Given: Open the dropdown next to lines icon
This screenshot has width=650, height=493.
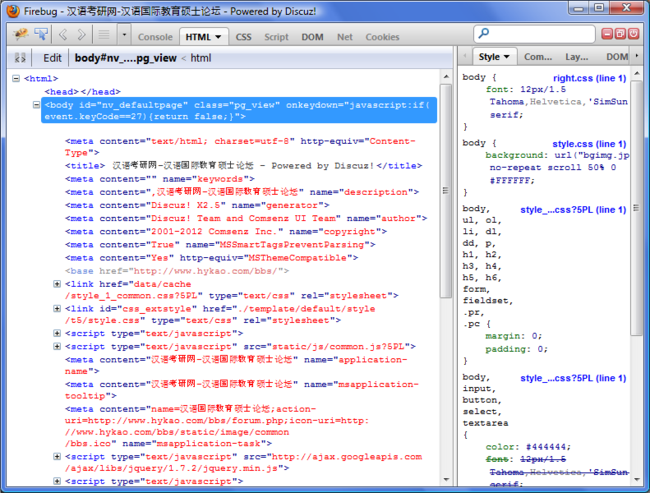Looking at the screenshot, I should [x=124, y=35].
